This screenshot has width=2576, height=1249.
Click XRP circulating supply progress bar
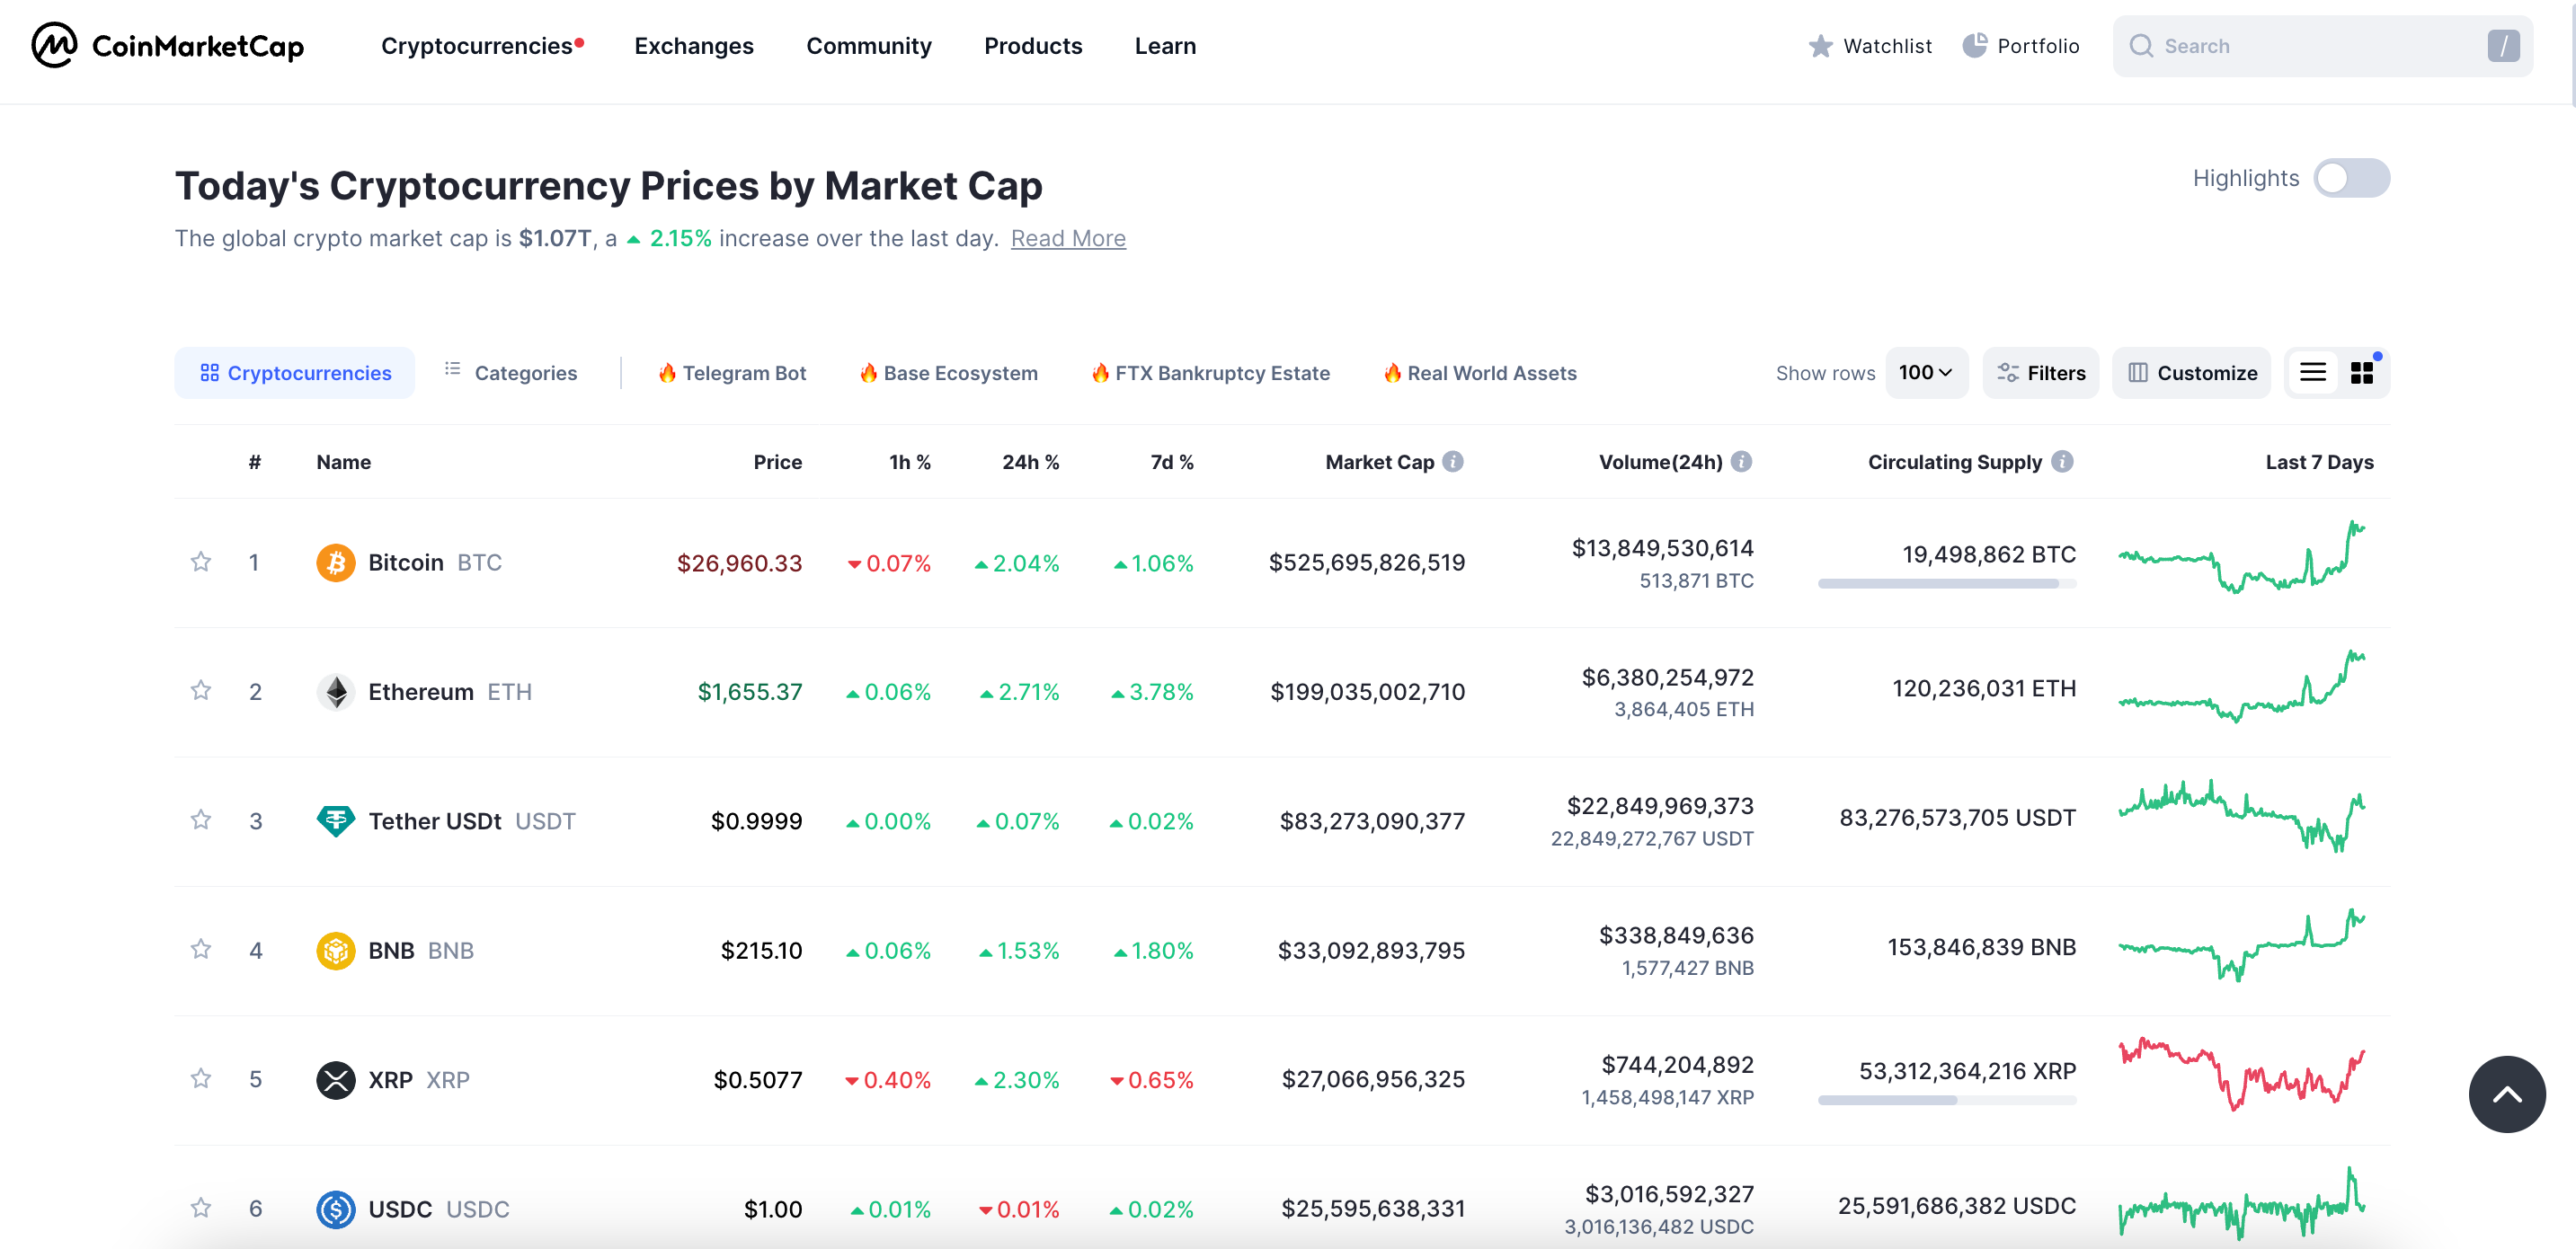point(1946,1100)
